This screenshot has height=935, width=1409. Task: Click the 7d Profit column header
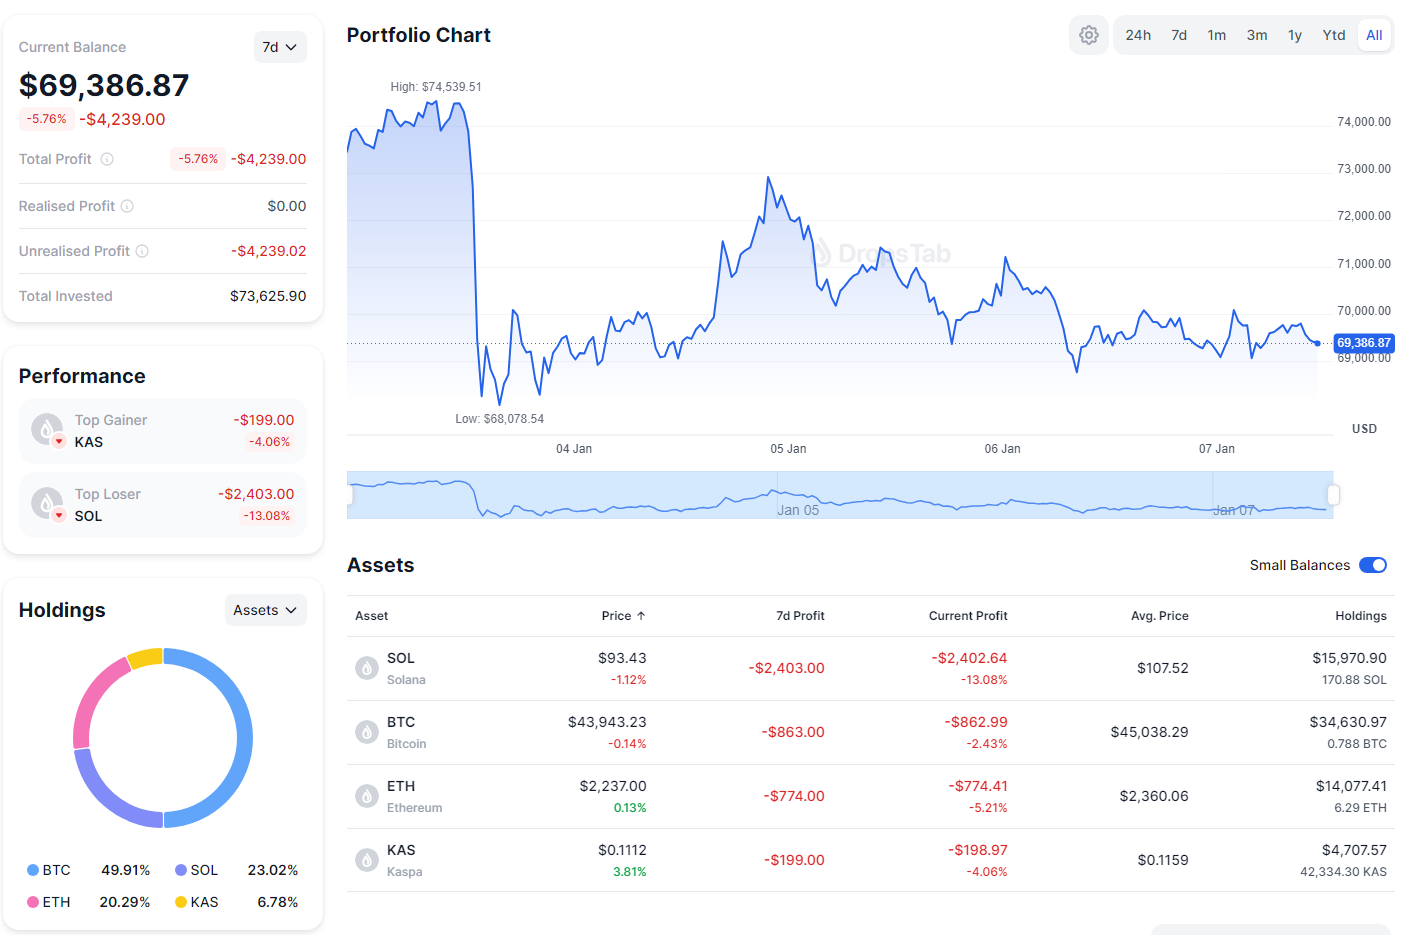click(800, 616)
